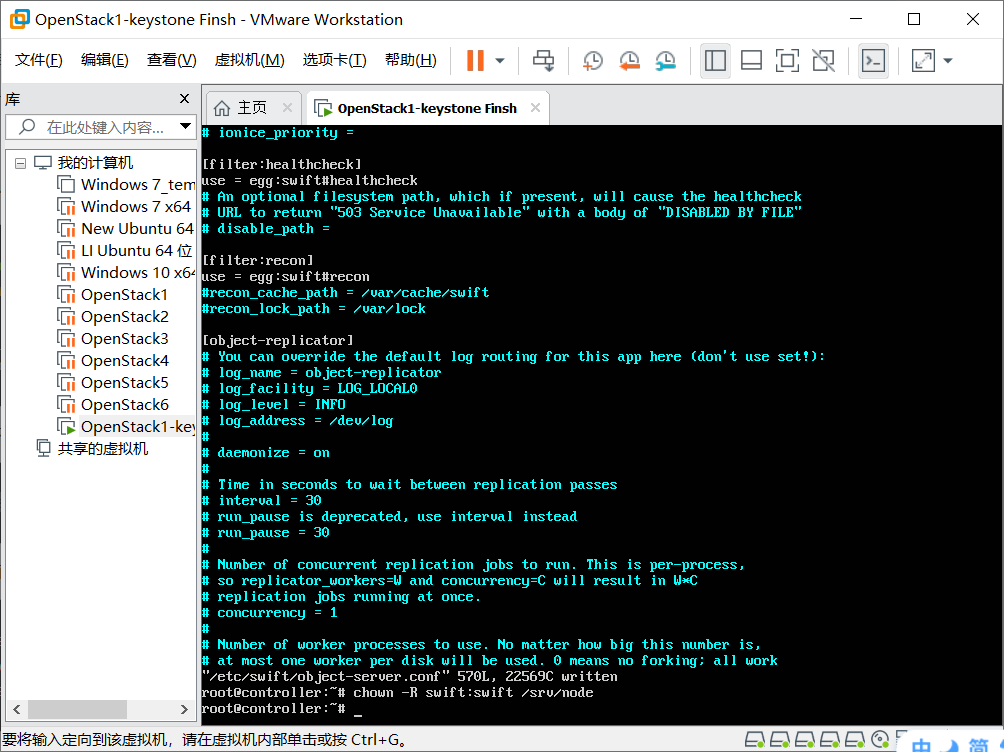
Task: Send Ctrl+Alt+Del to the virtual machine
Action: pos(544,61)
